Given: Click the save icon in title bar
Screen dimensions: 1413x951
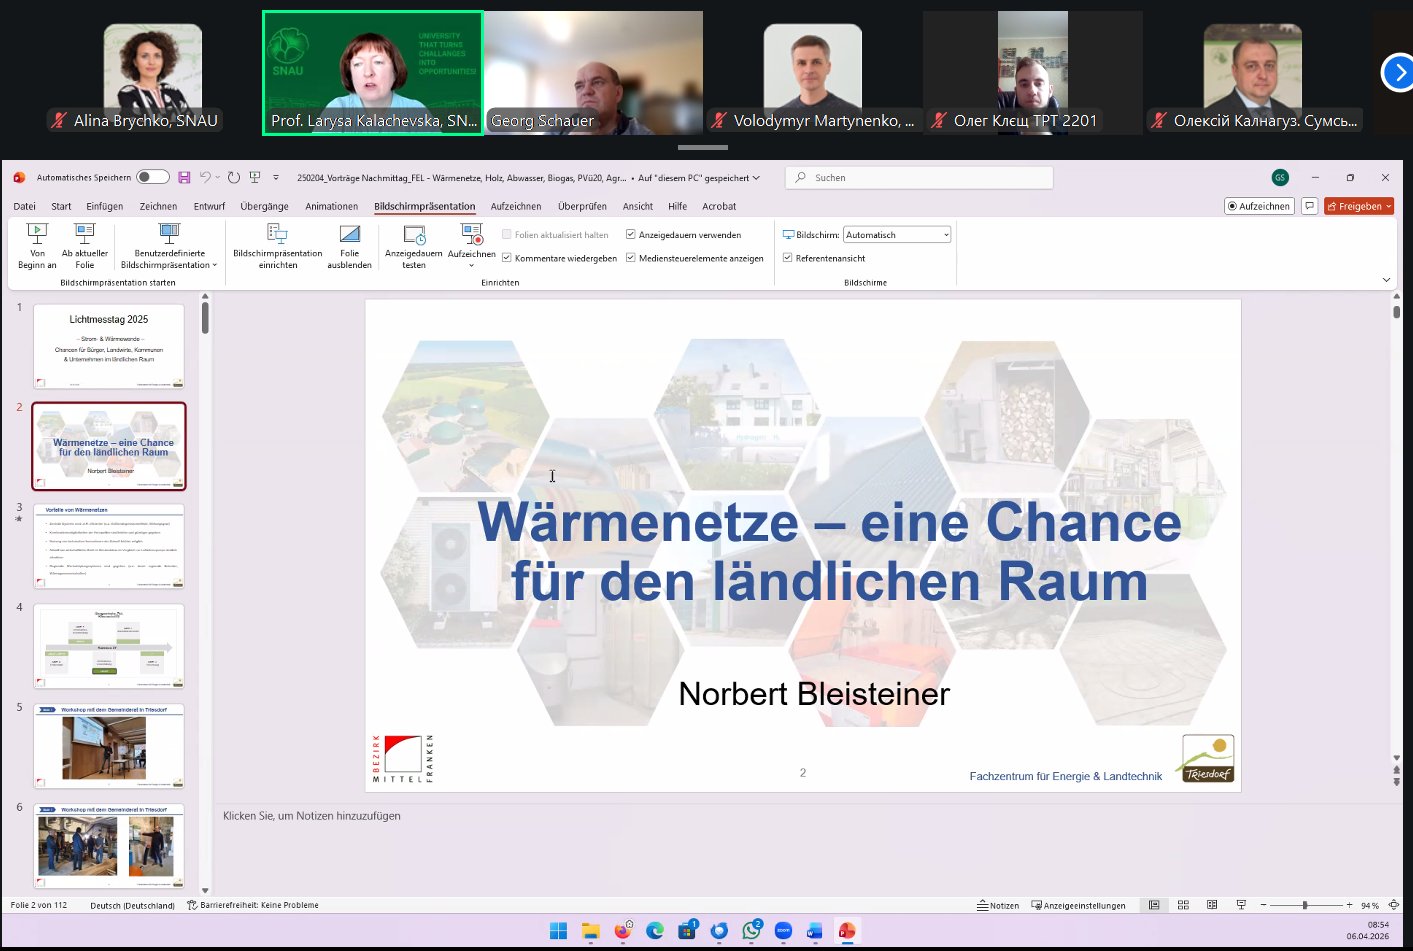Looking at the screenshot, I should click(x=184, y=177).
